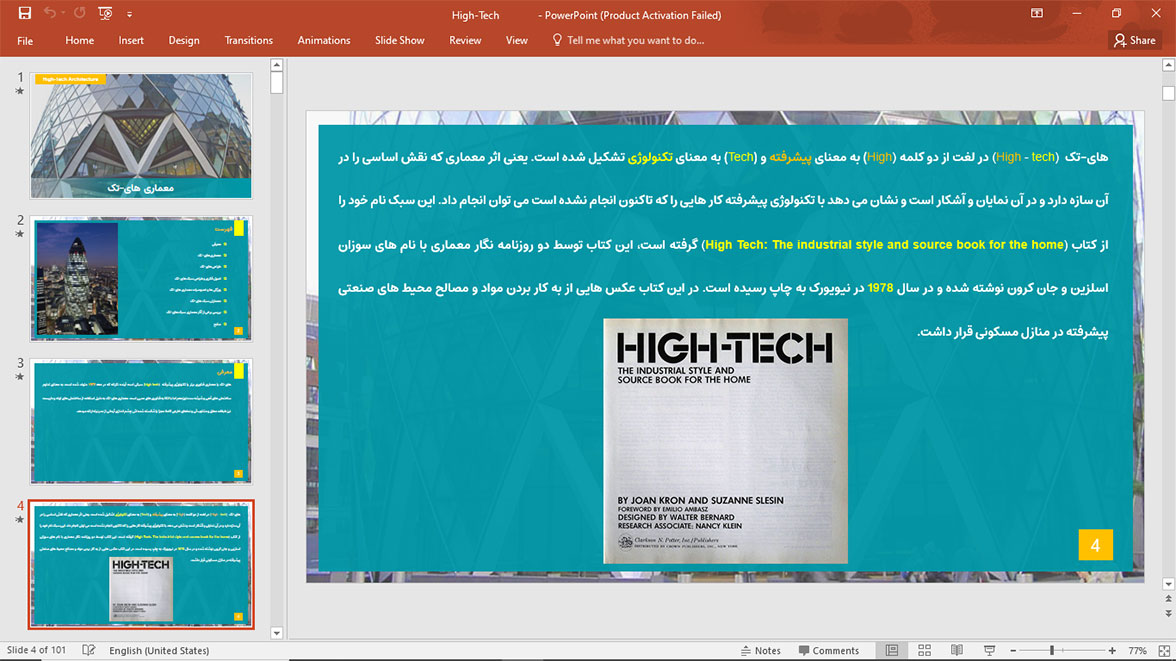Click the yellow (High - tech) text

(1024, 157)
